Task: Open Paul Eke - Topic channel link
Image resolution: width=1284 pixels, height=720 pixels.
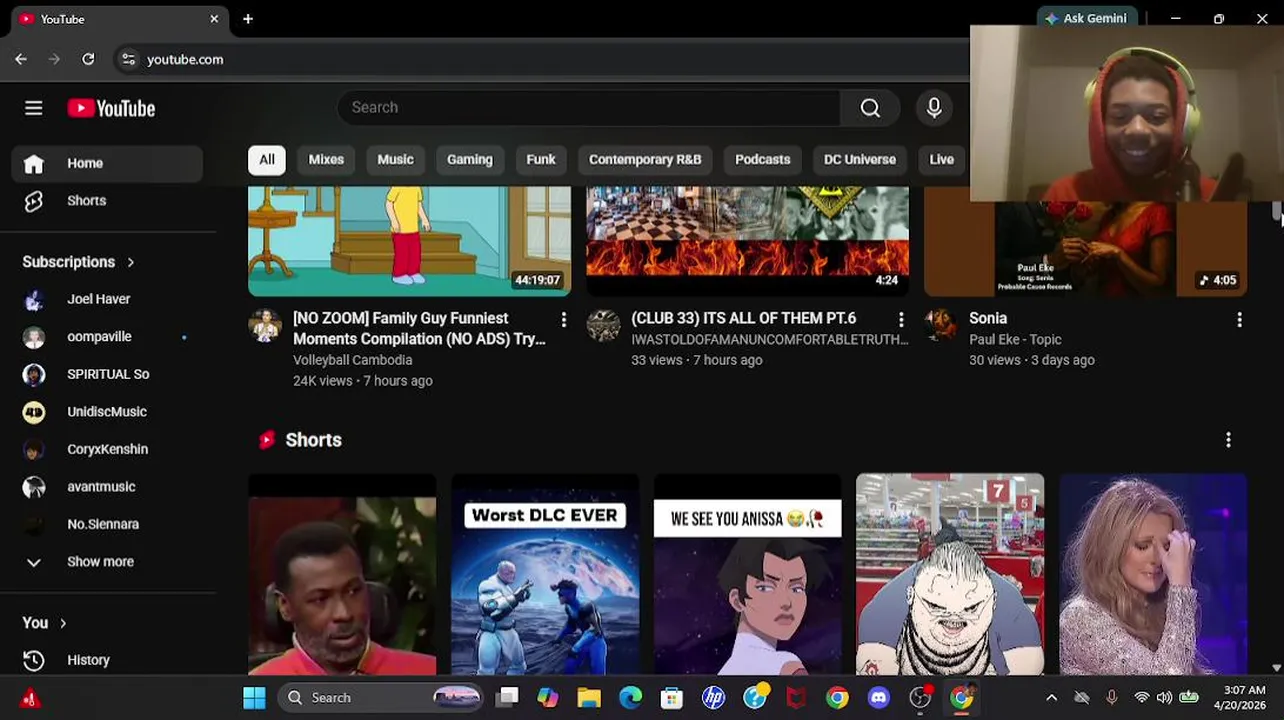Action: pos(1015,340)
